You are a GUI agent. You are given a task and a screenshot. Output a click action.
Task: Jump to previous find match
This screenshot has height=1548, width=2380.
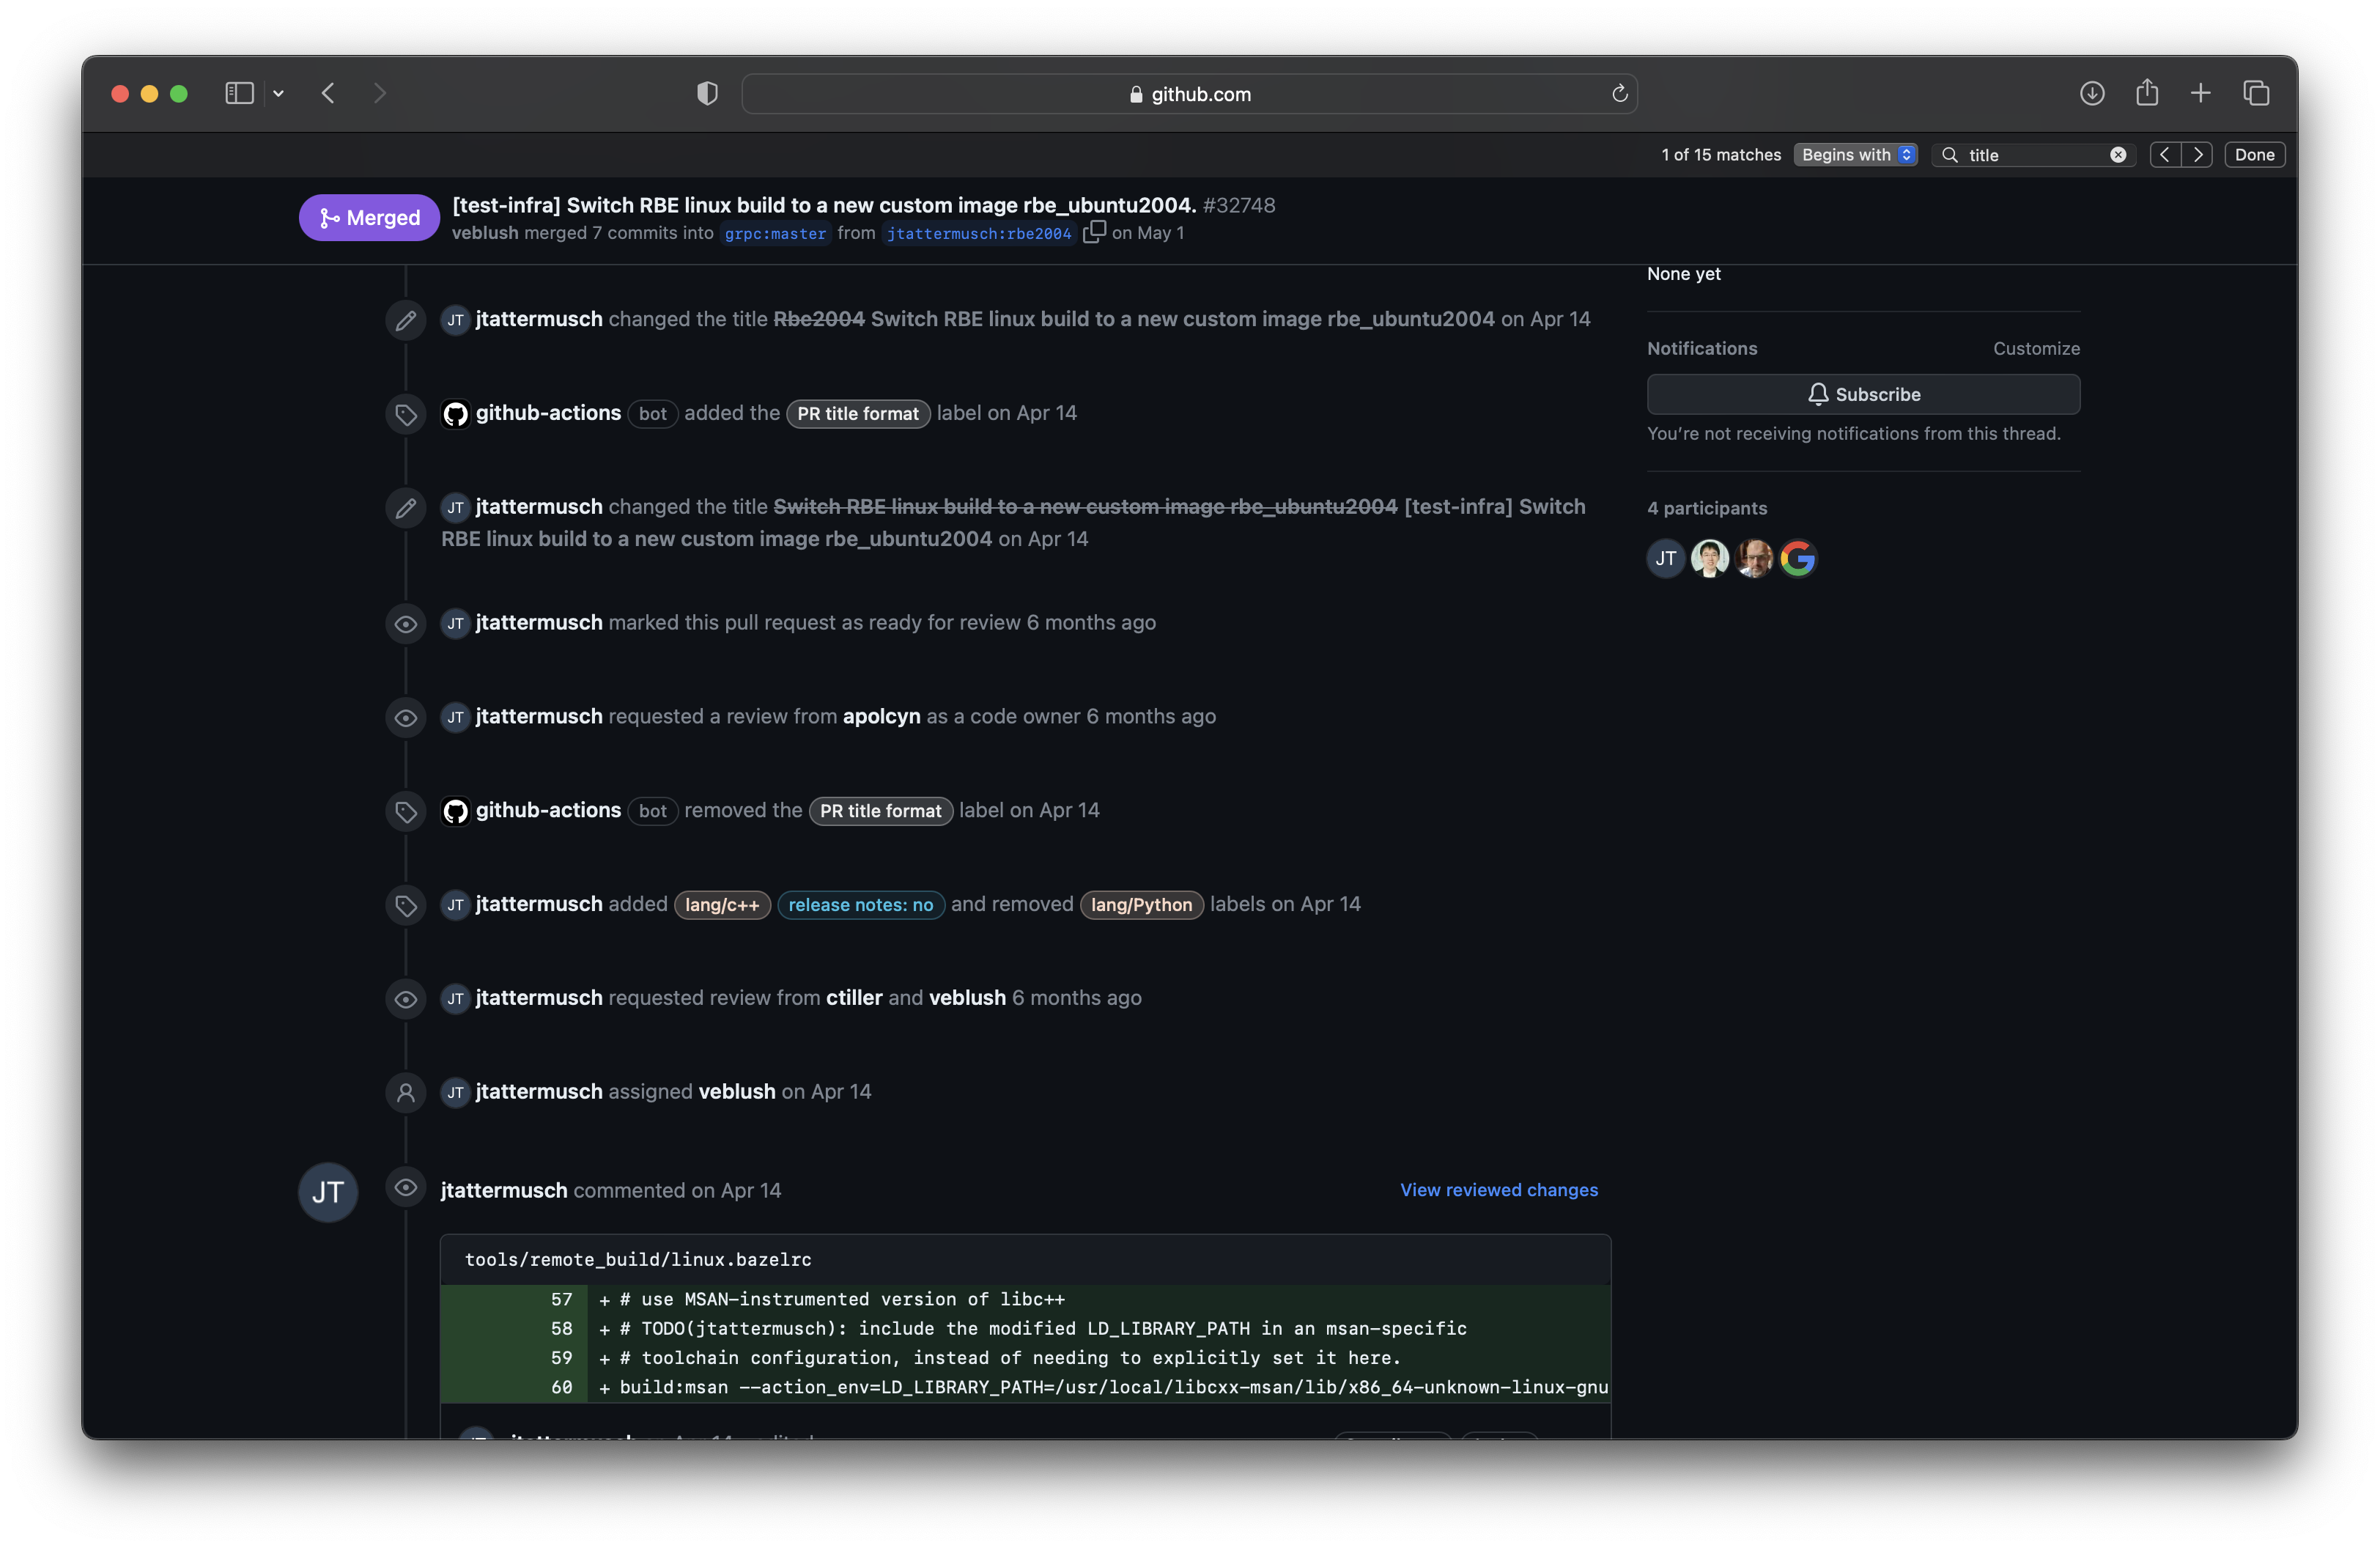point(2164,154)
